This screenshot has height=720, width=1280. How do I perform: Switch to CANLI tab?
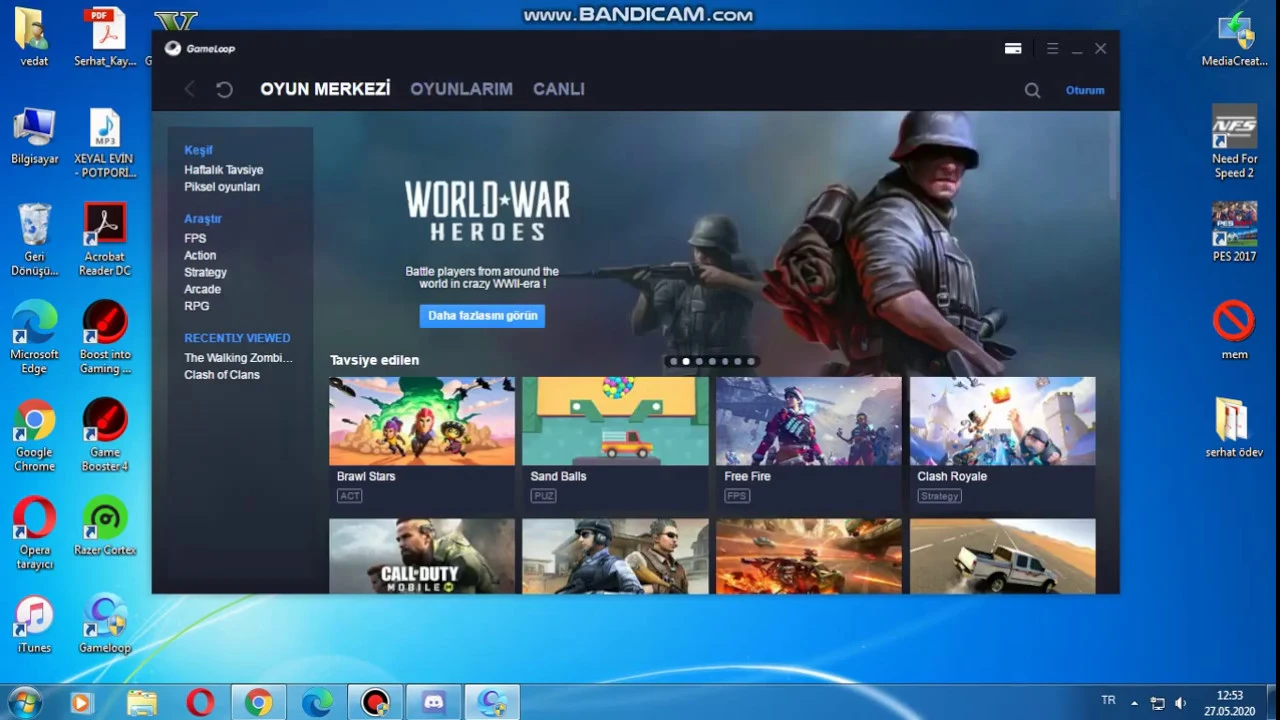558,89
